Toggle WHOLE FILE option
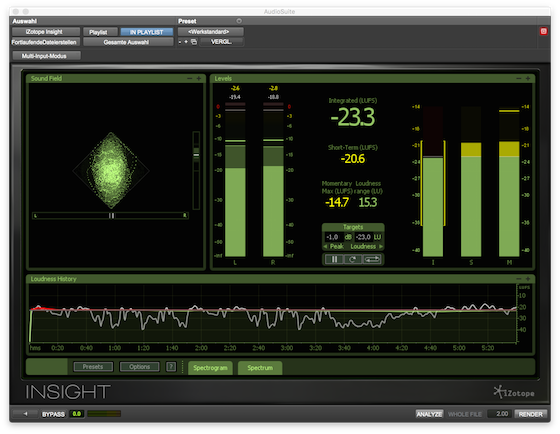The height and width of the screenshot is (434, 560). point(465,414)
